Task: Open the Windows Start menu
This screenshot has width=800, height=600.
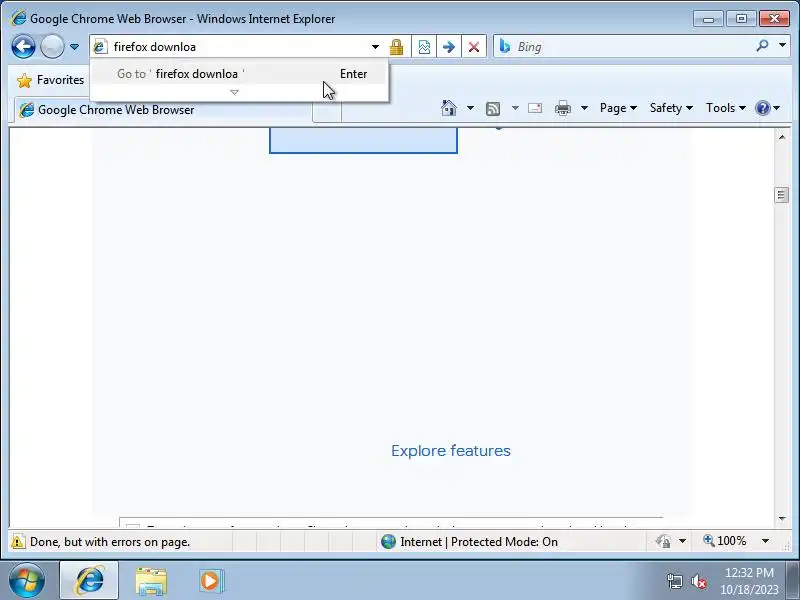Action: tap(27, 581)
